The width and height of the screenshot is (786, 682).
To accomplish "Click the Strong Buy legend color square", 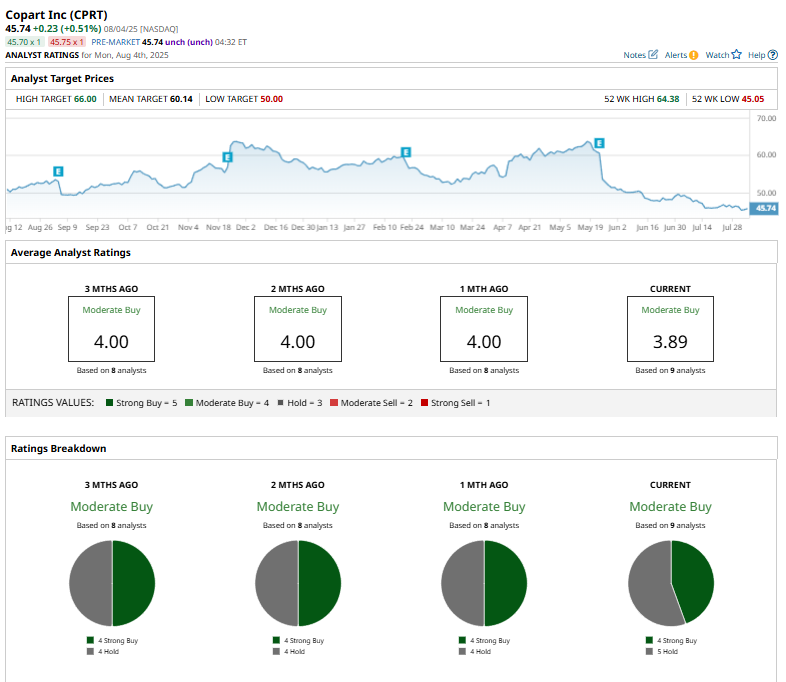I will pos(109,402).
